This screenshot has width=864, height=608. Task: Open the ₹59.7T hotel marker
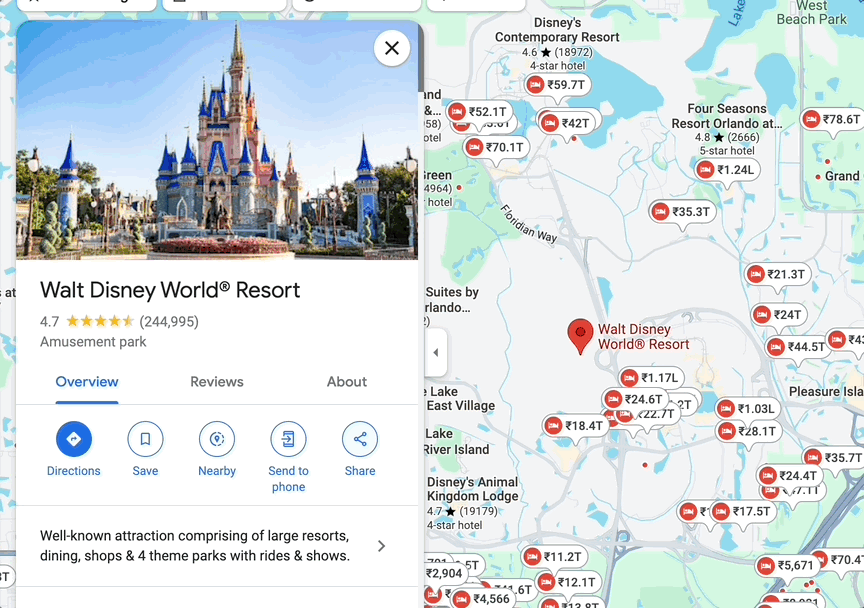coord(558,85)
